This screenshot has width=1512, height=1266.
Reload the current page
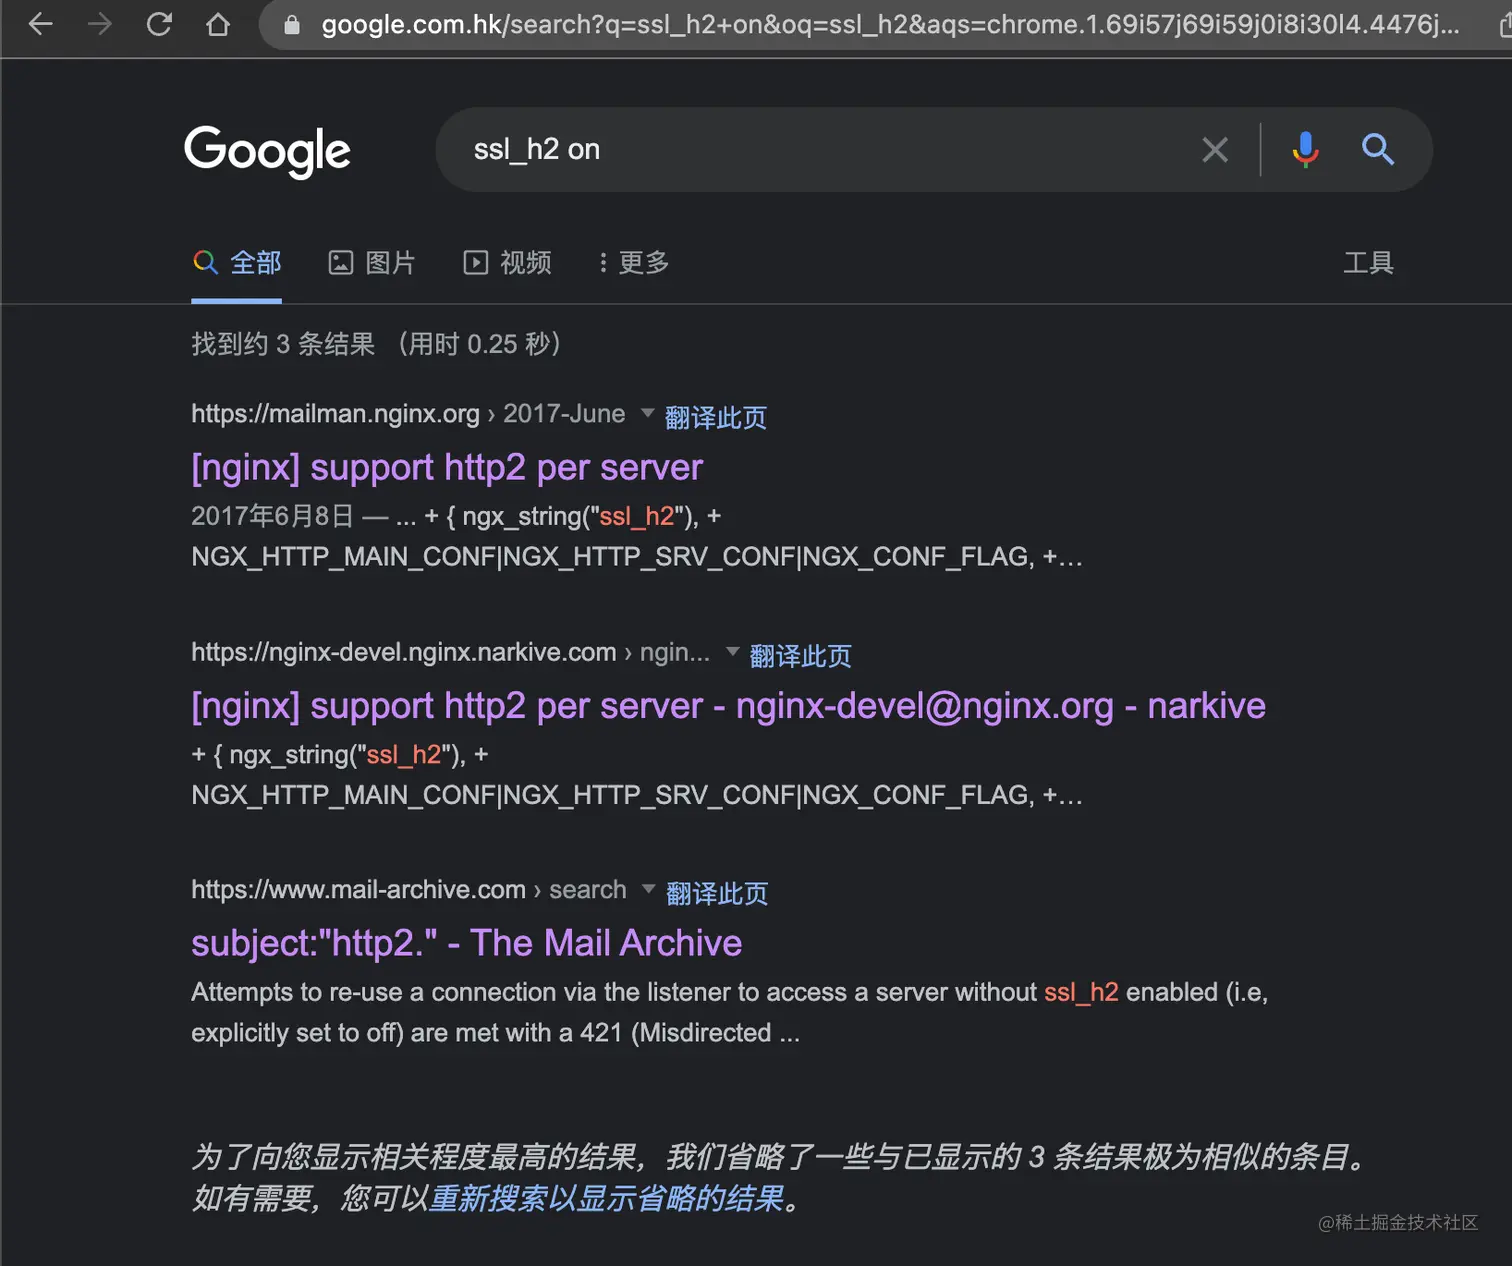[159, 24]
